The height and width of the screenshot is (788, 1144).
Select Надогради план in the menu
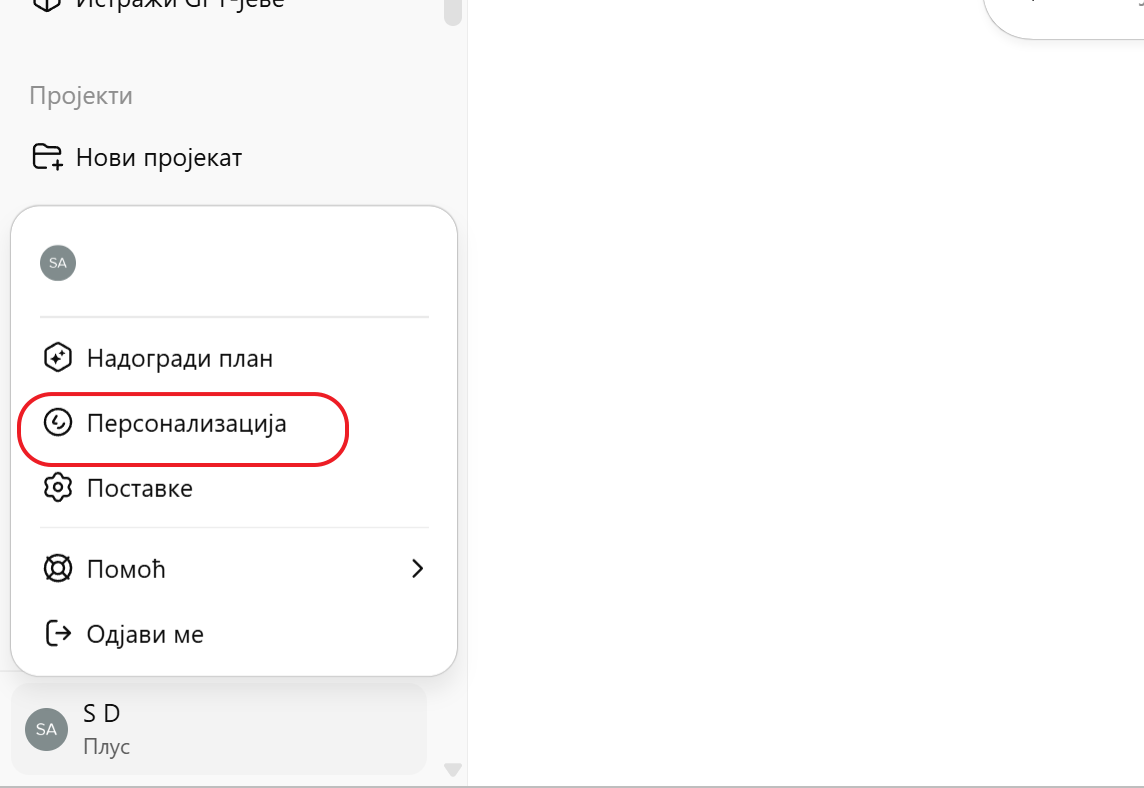pos(180,358)
